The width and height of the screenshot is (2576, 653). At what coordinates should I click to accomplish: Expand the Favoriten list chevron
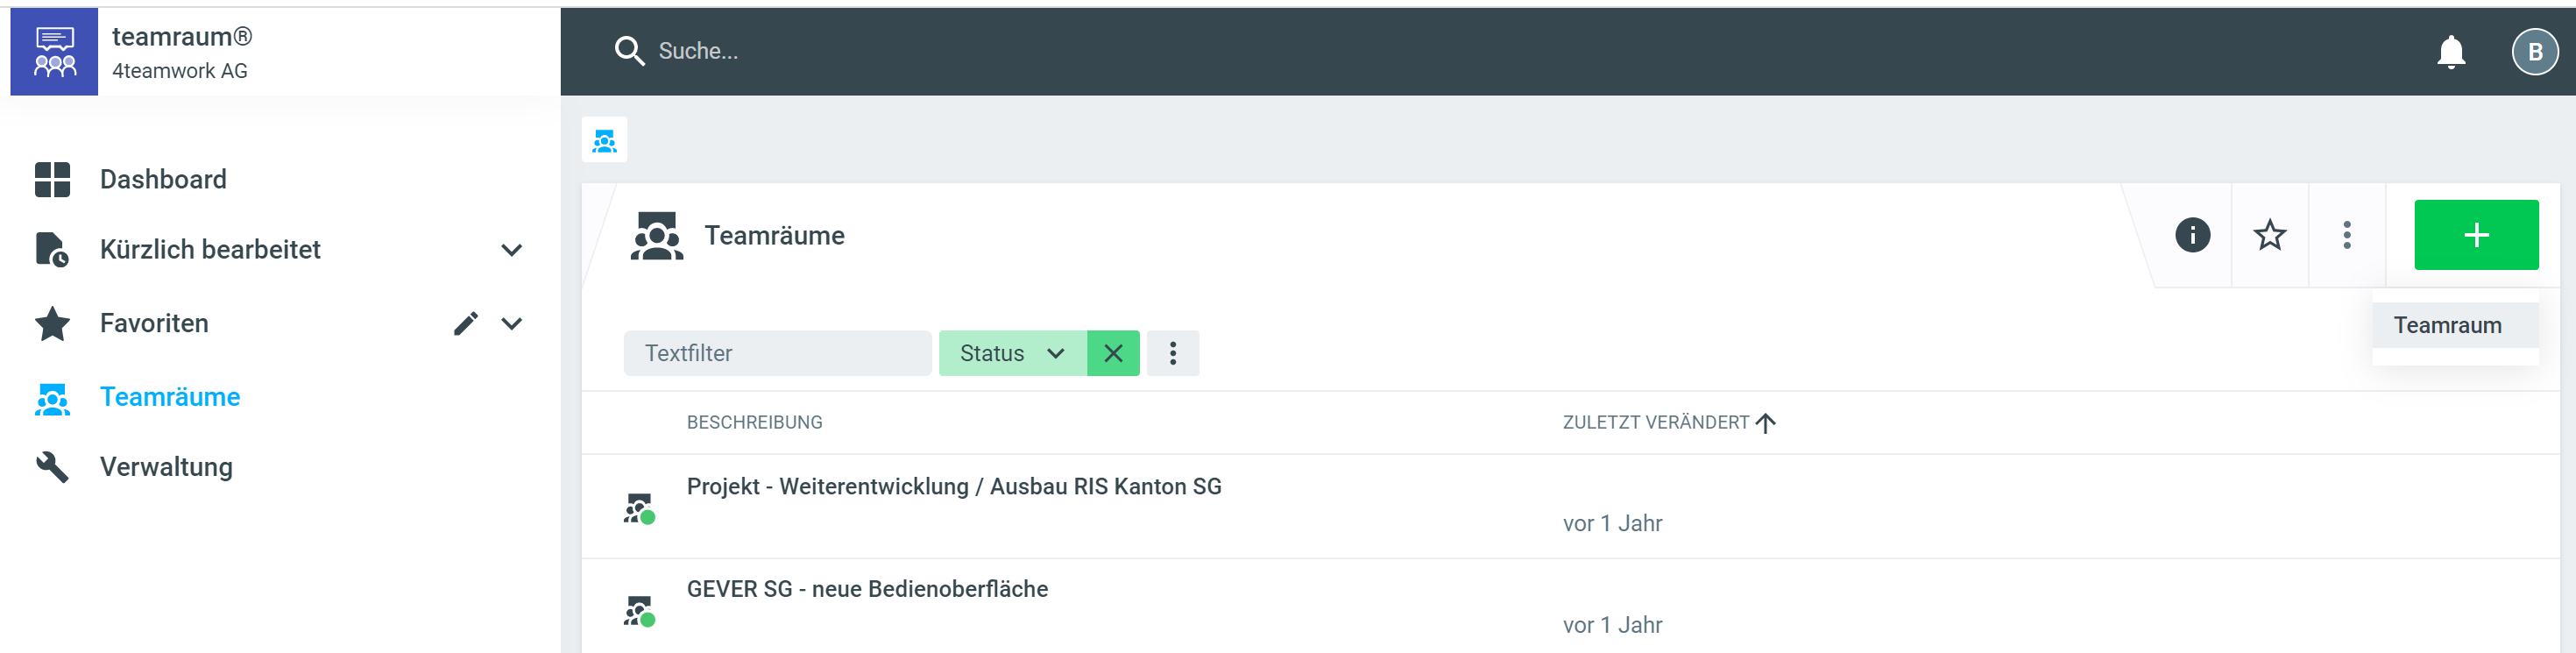tap(511, 323)
